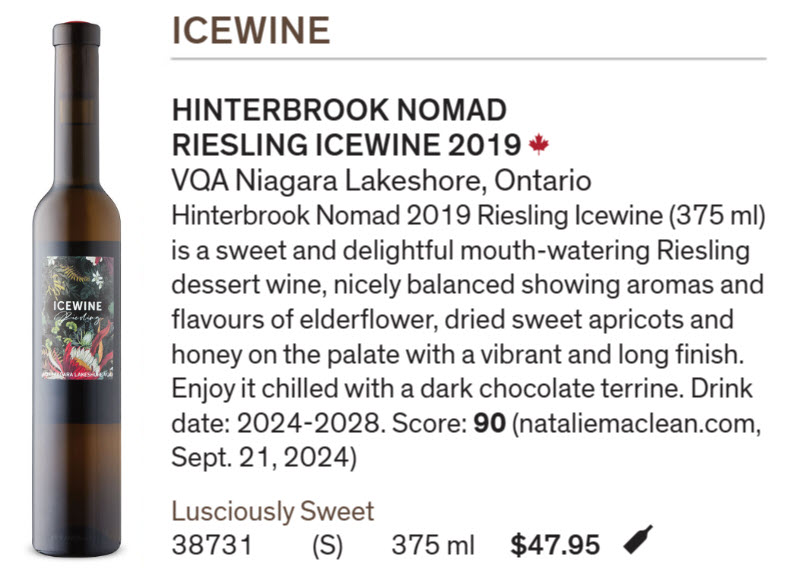Image resolution: width=785 pixels, height=577 pixels.
Task: Select the wine bottle product image
Action: (x=77, y=290)
